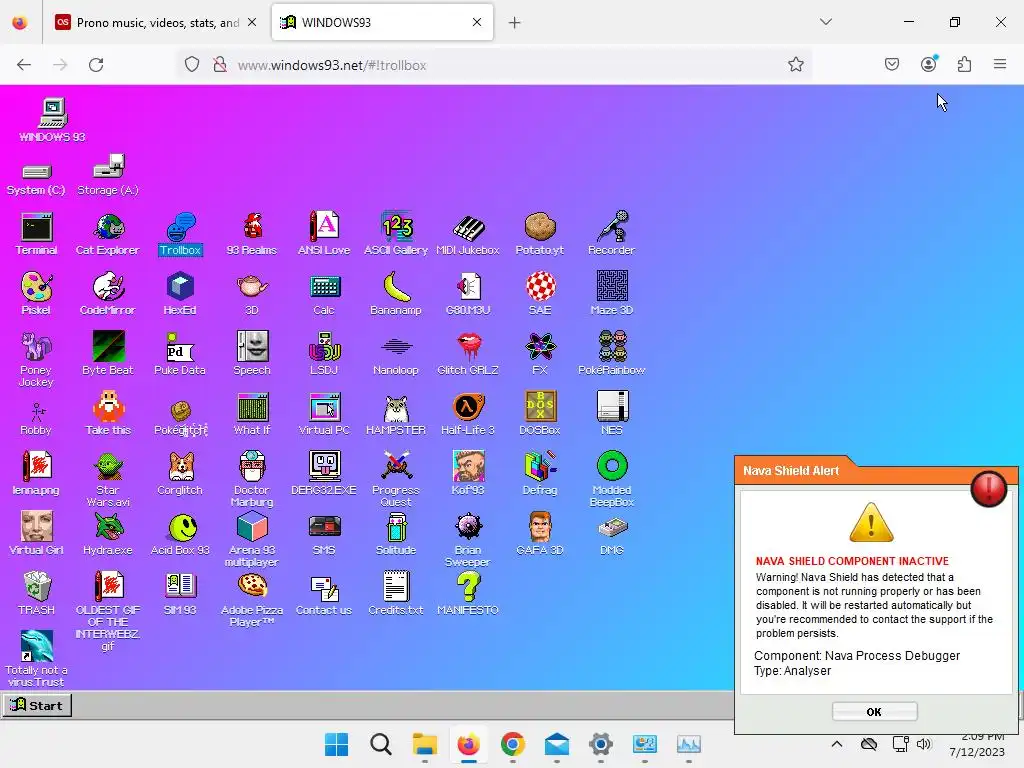Open the TRASH bin icon
Viewport: 1024px width, 768px height.
[37, 594]
